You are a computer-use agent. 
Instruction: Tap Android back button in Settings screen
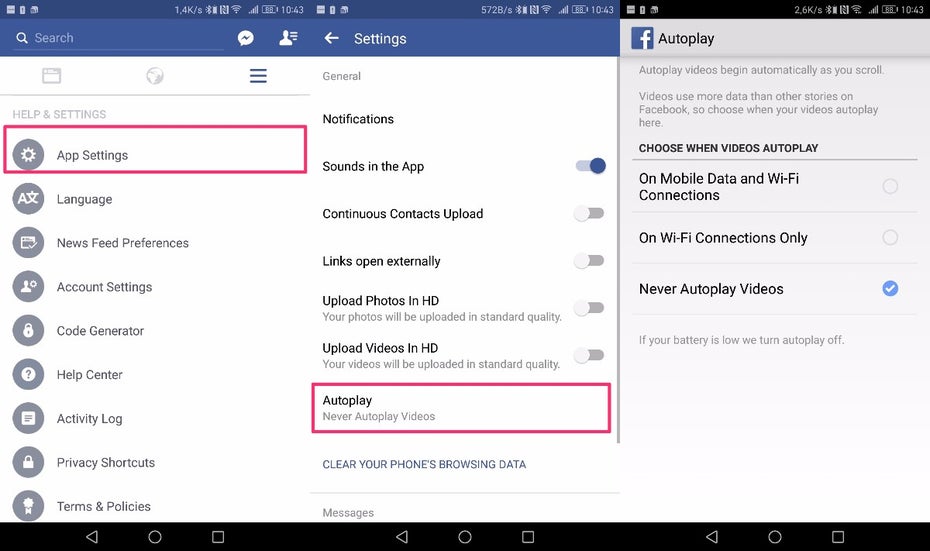402,537
